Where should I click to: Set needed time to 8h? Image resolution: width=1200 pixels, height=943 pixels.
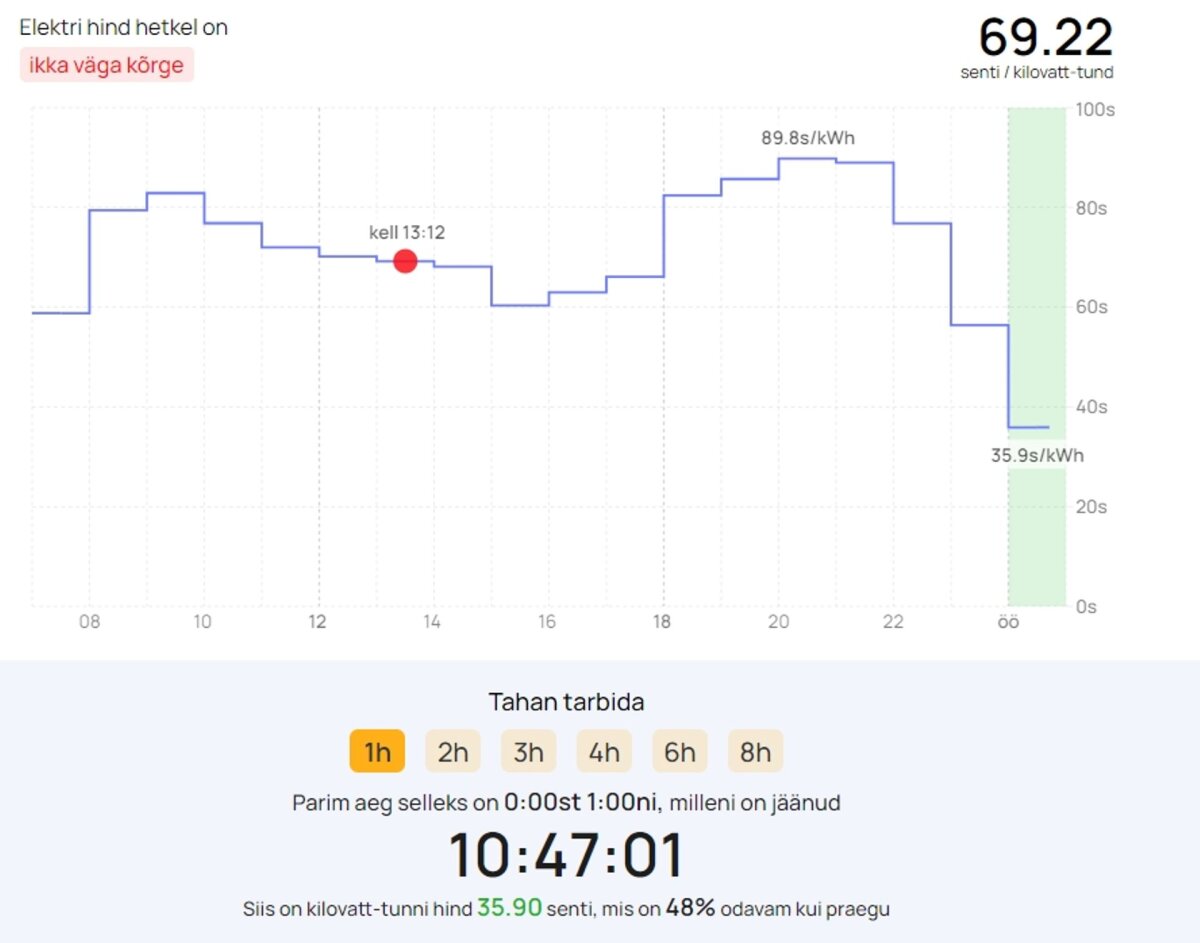[x=755, y=752]
